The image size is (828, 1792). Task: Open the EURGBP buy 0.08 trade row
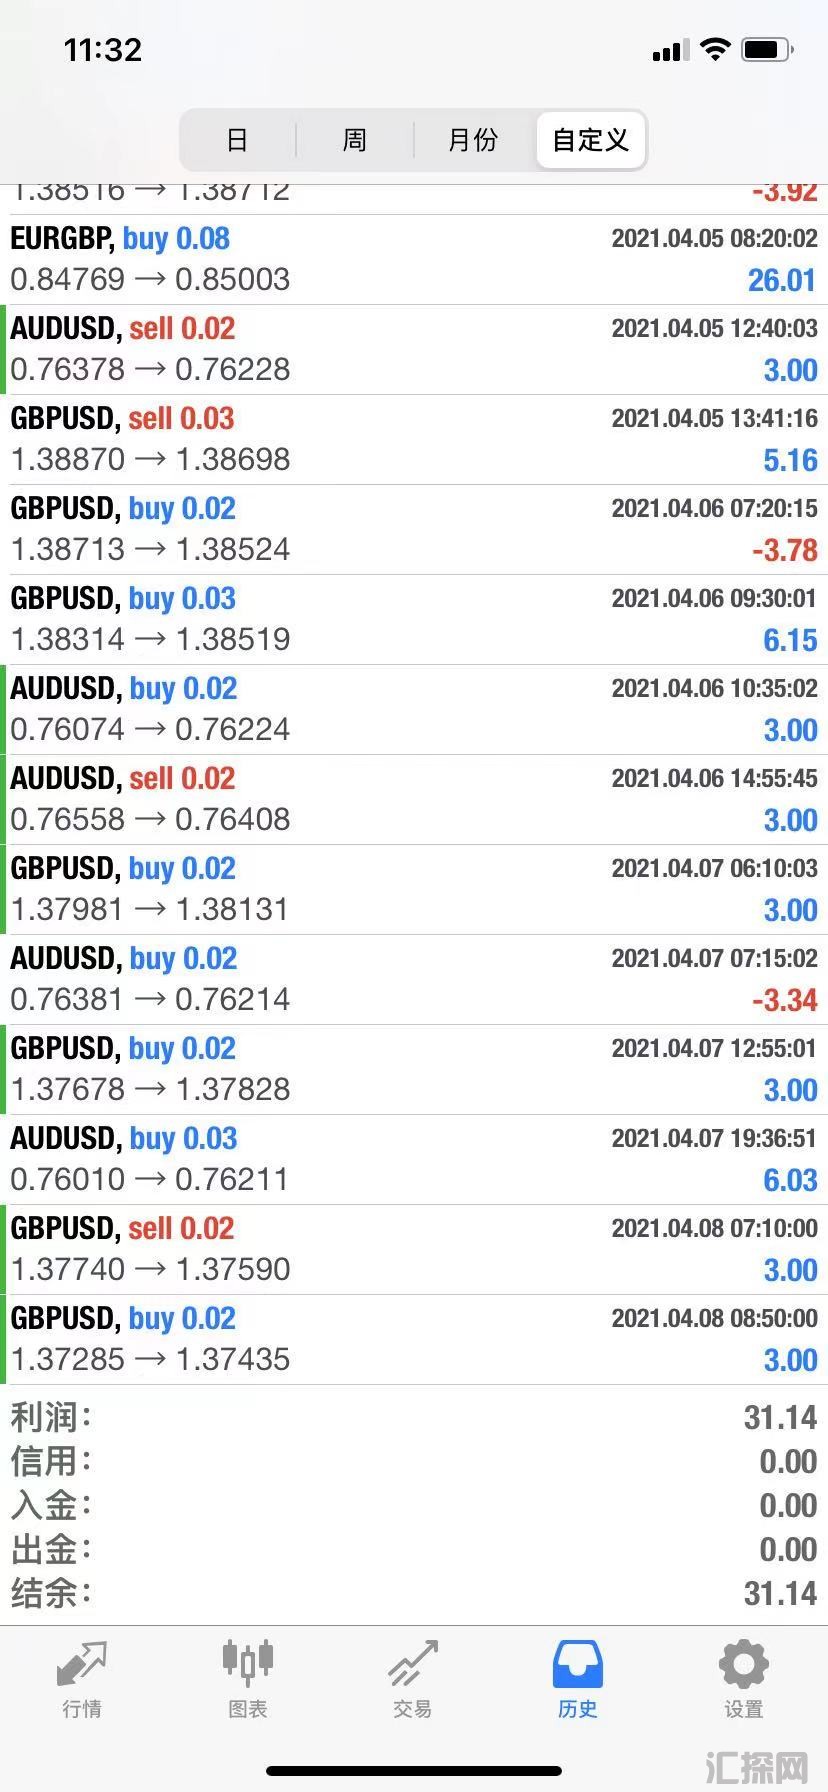[414, 259]
